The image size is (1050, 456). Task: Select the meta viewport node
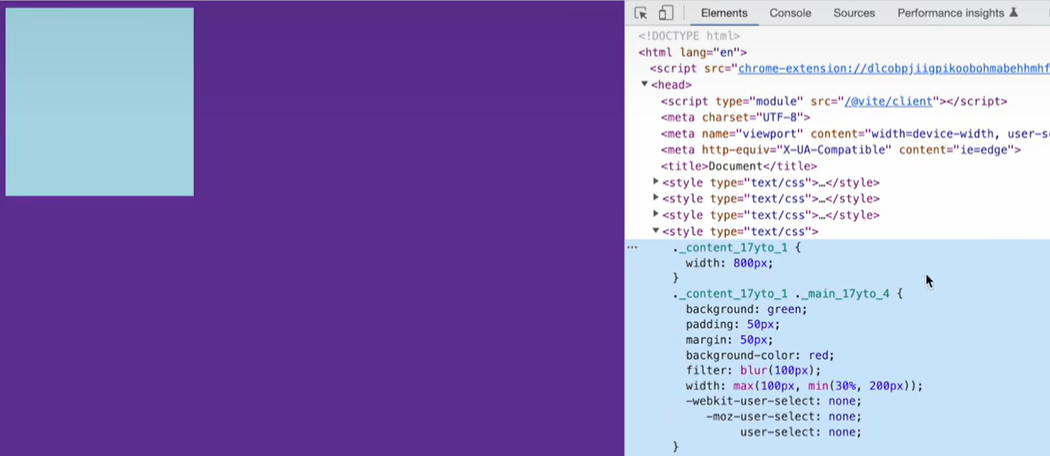coord(850,133)
